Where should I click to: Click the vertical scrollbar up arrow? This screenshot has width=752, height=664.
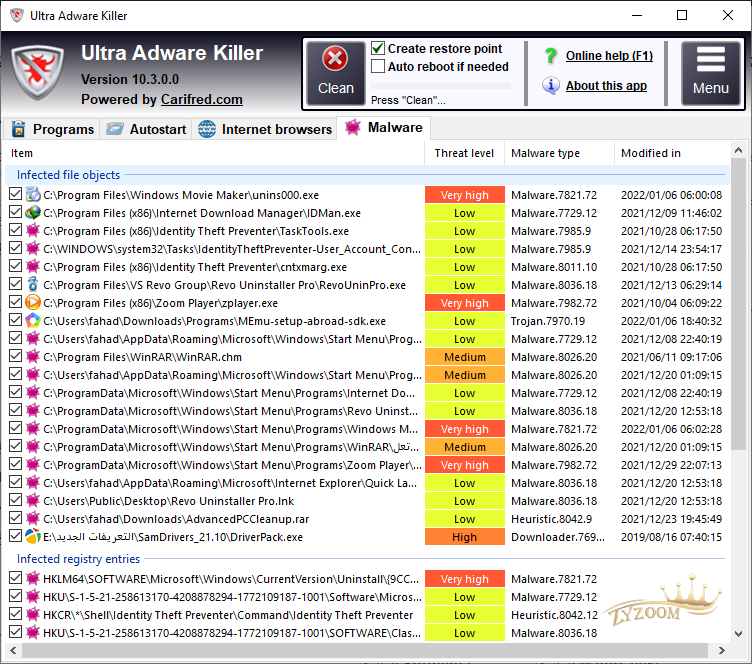(739, 151)
